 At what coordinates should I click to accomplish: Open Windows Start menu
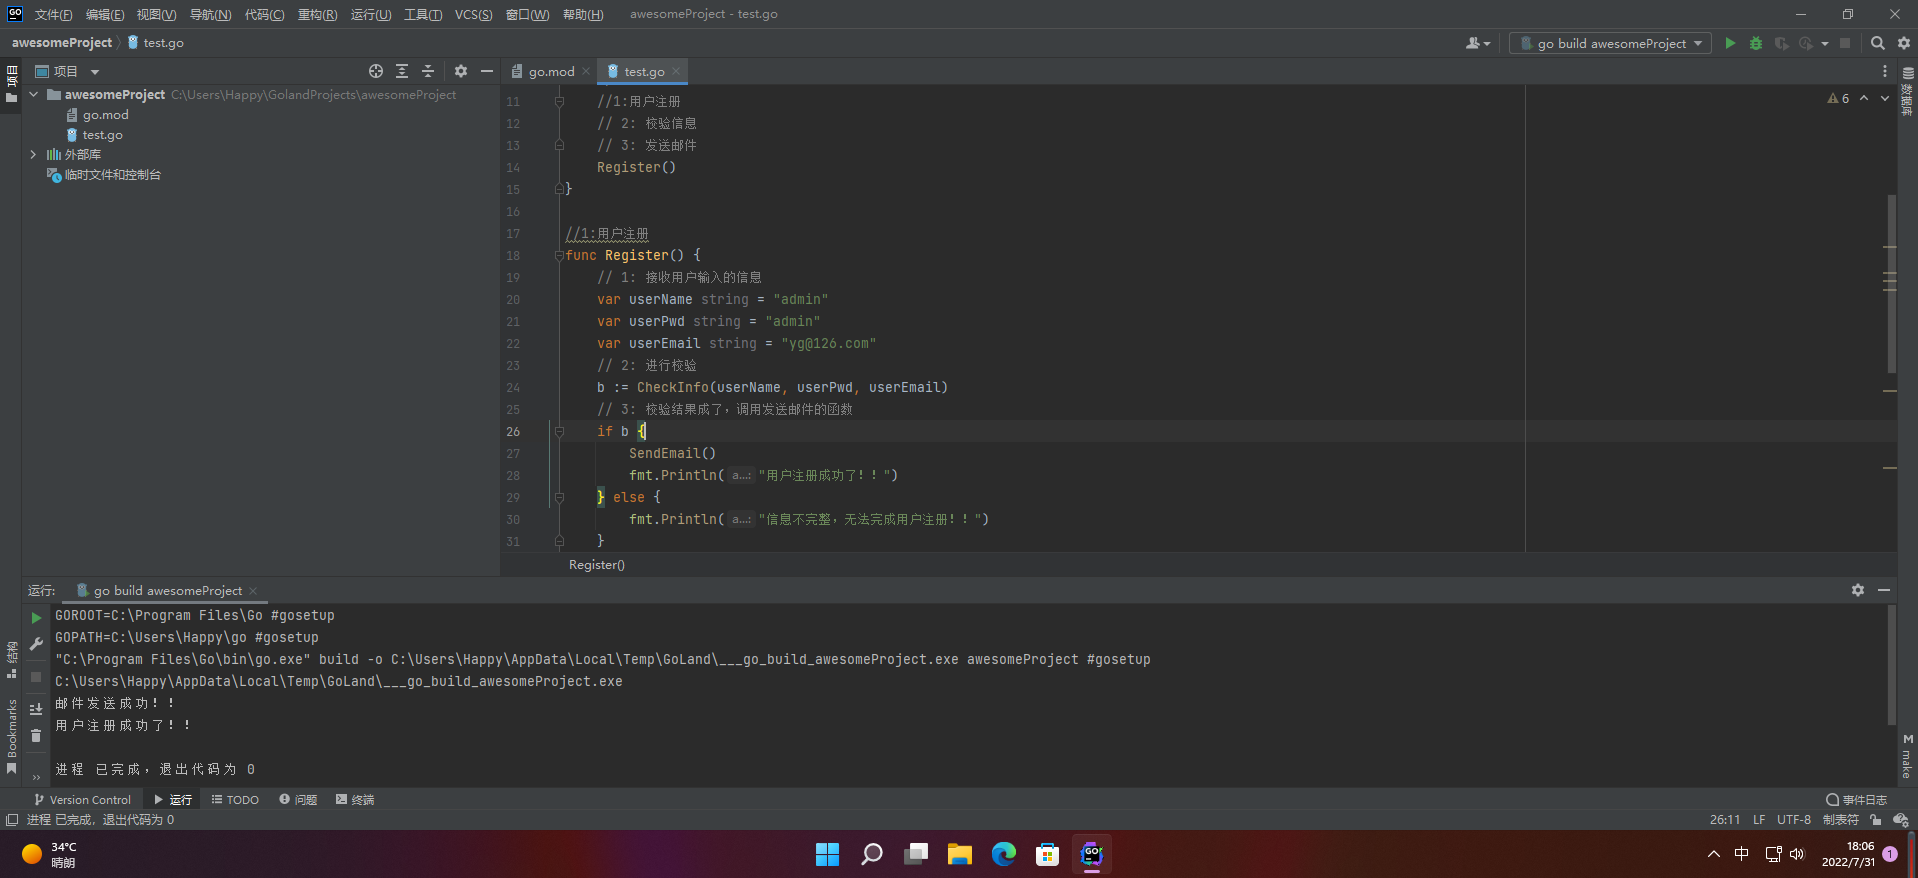827,854
